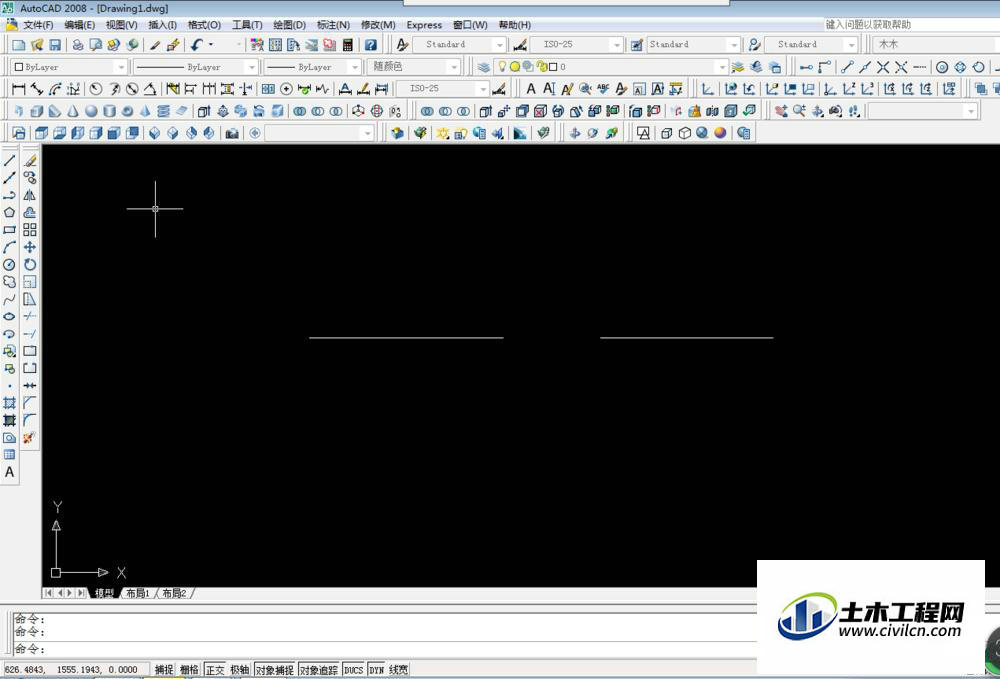
Task: Toggle 栅格 grid display in status bar
Action: [x=189, y=669]
